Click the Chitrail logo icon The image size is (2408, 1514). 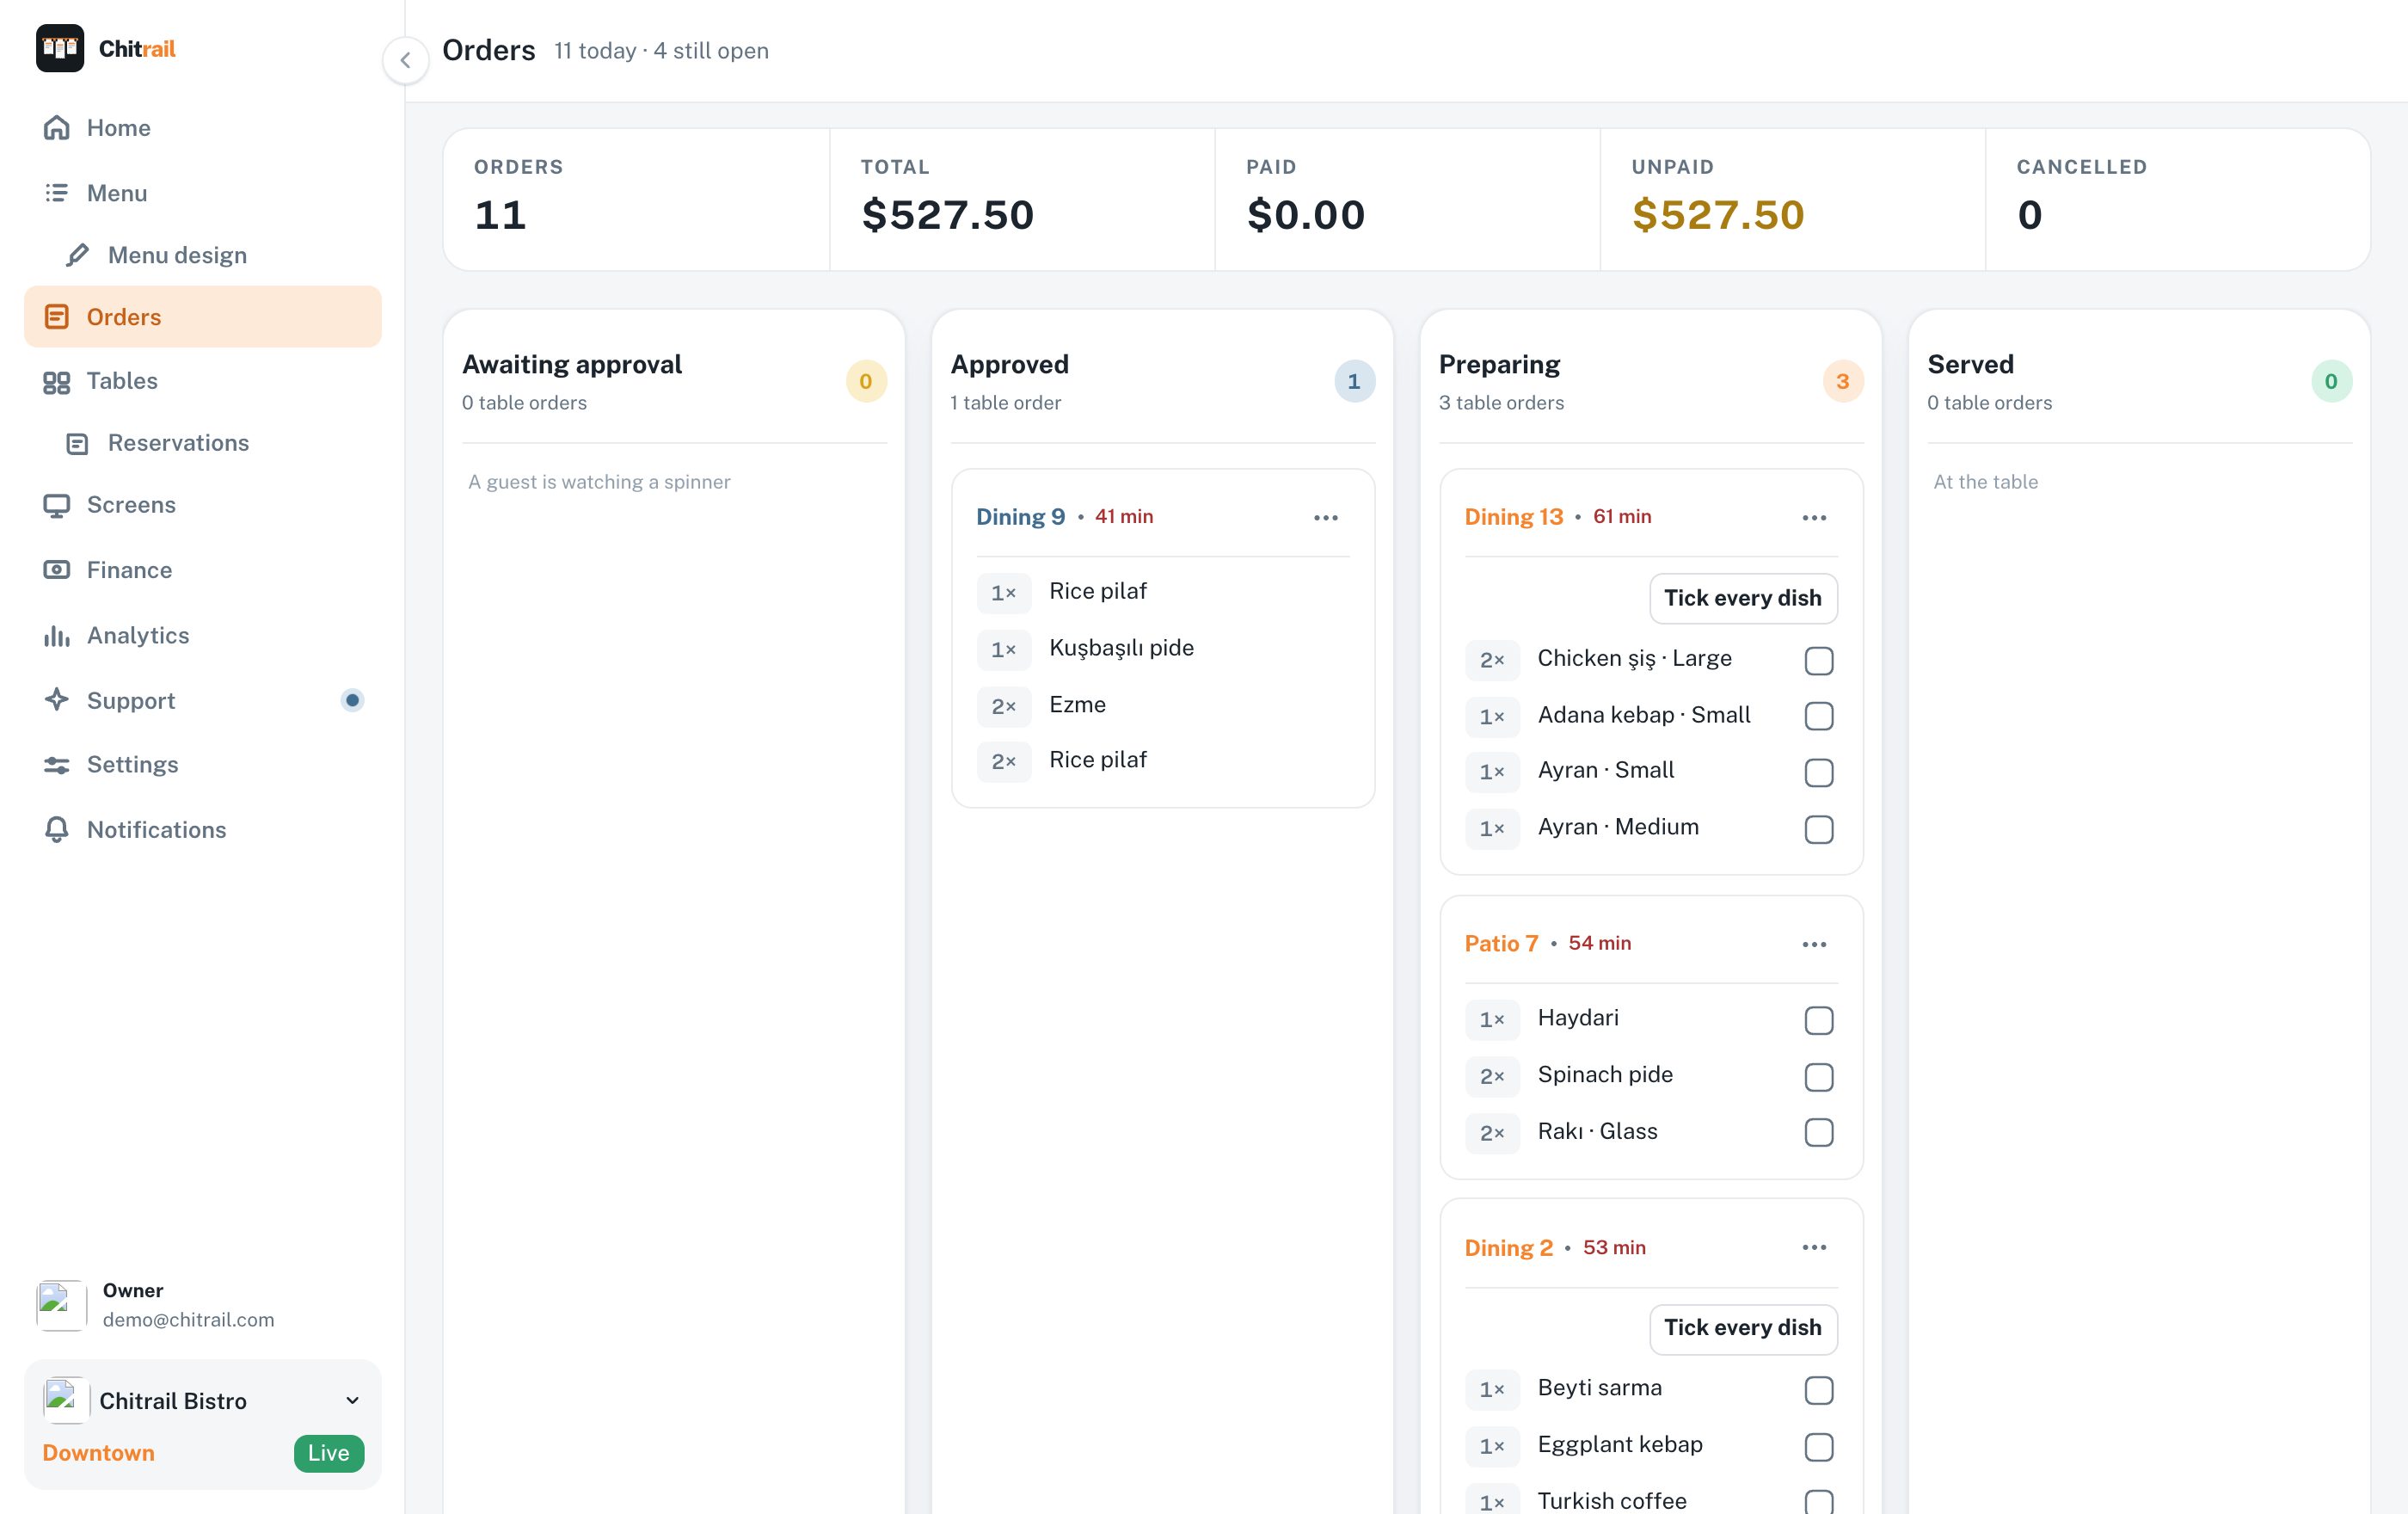(x=60, y=49)
